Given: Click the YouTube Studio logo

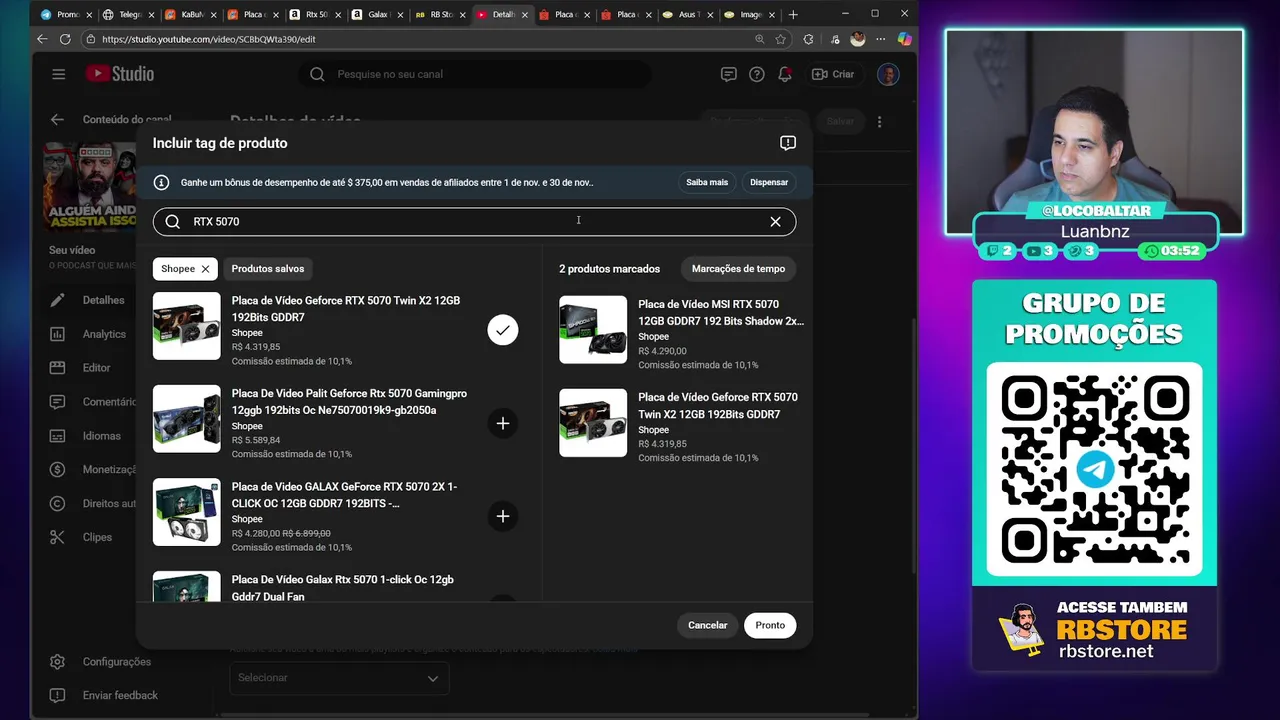Looking at the screenshot, I should tap(119, 74).
